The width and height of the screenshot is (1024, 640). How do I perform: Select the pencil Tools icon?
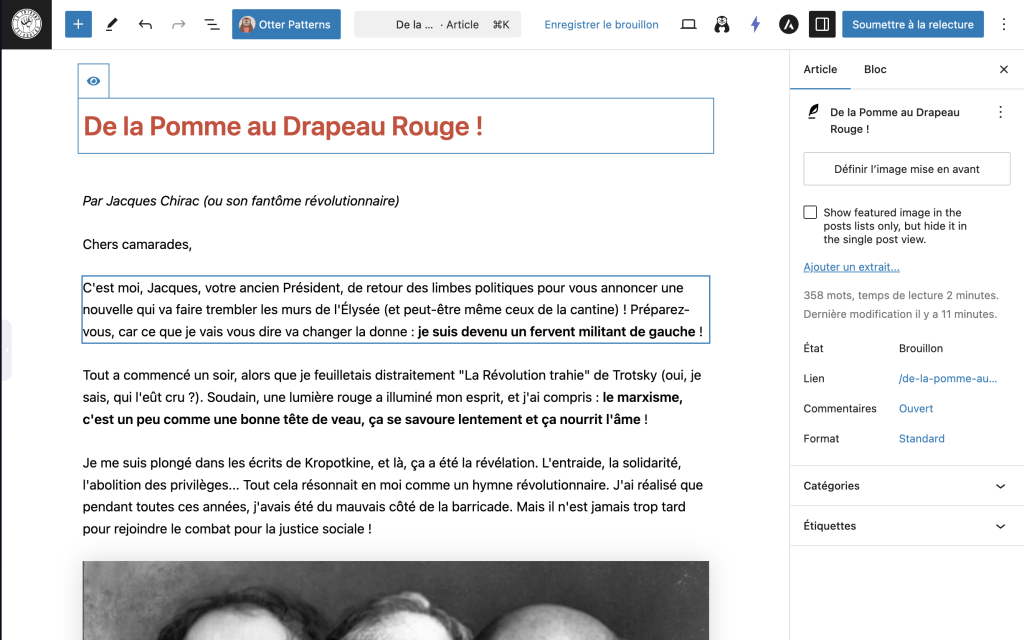point(112,24)
